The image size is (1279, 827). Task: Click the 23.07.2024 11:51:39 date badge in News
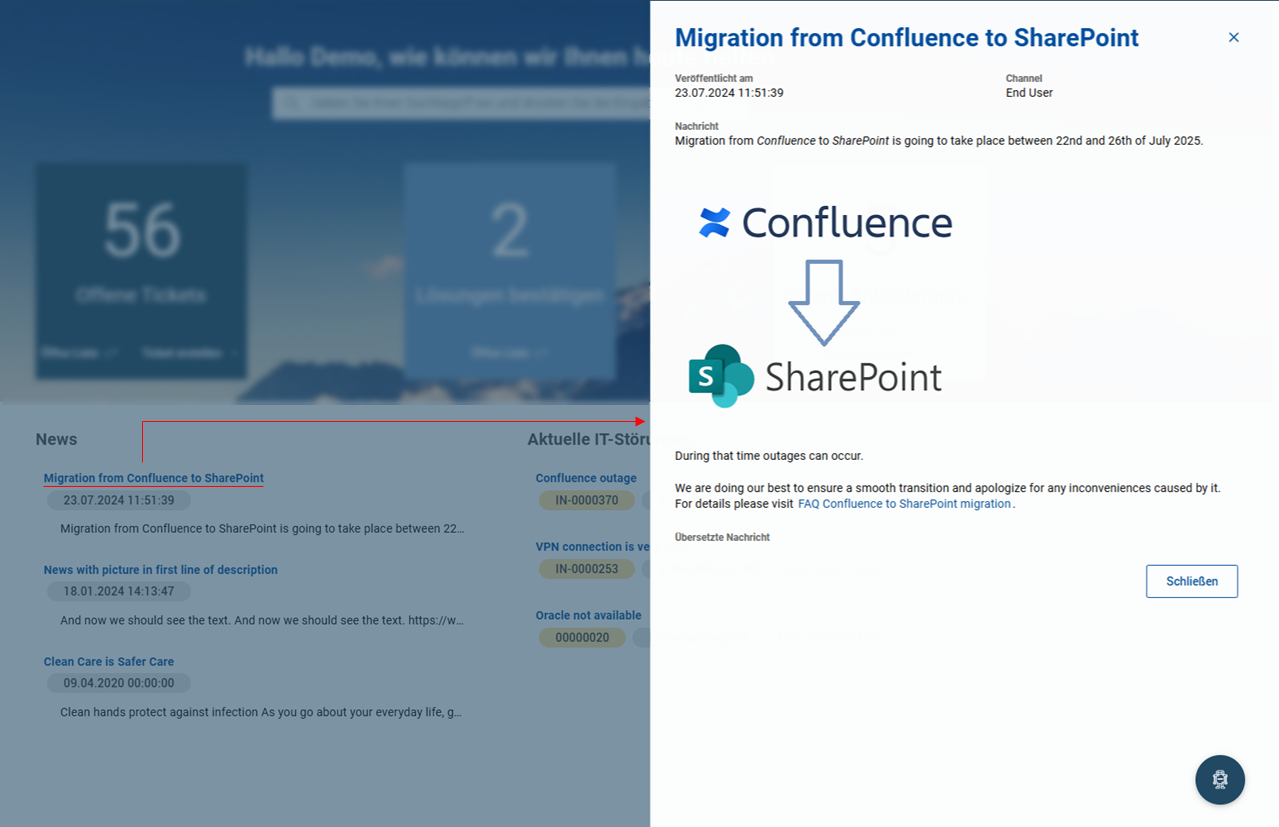coord(119,500)
